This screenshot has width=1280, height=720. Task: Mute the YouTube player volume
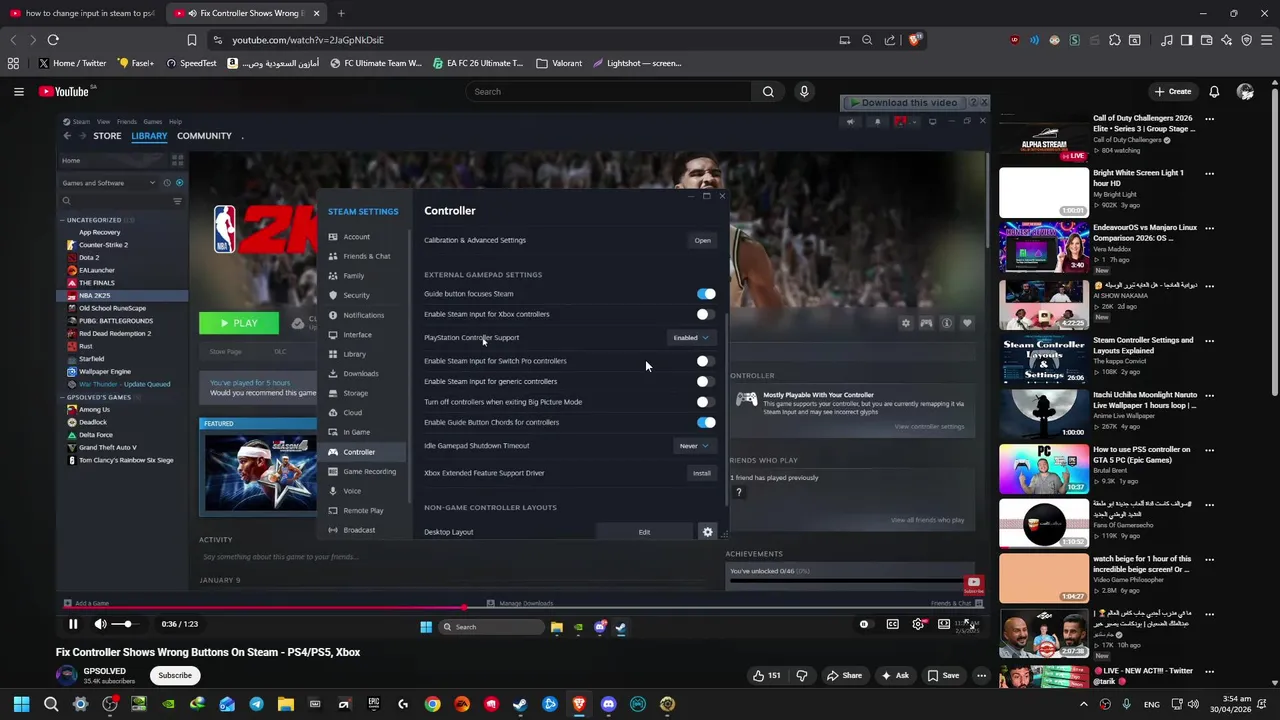(100, 624)
